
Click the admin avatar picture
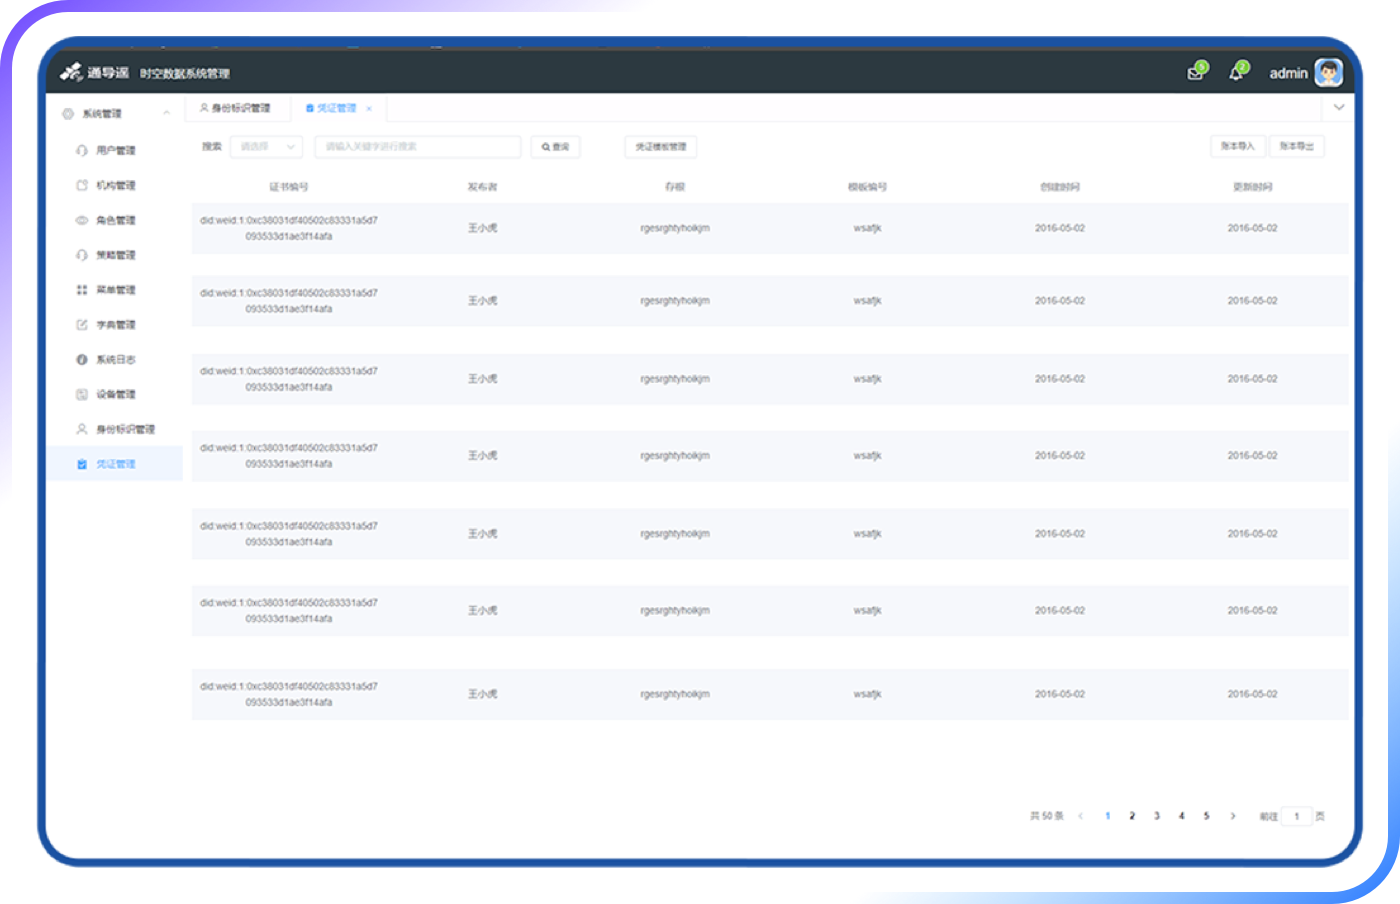point(1328,73)
